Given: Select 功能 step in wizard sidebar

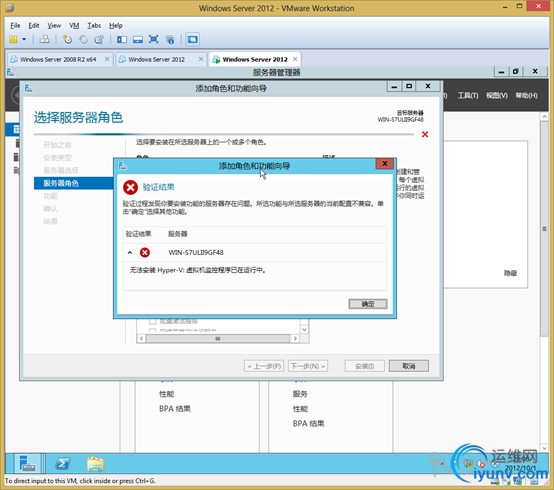Looking at the screenshot, I should (x=50, y=196).
